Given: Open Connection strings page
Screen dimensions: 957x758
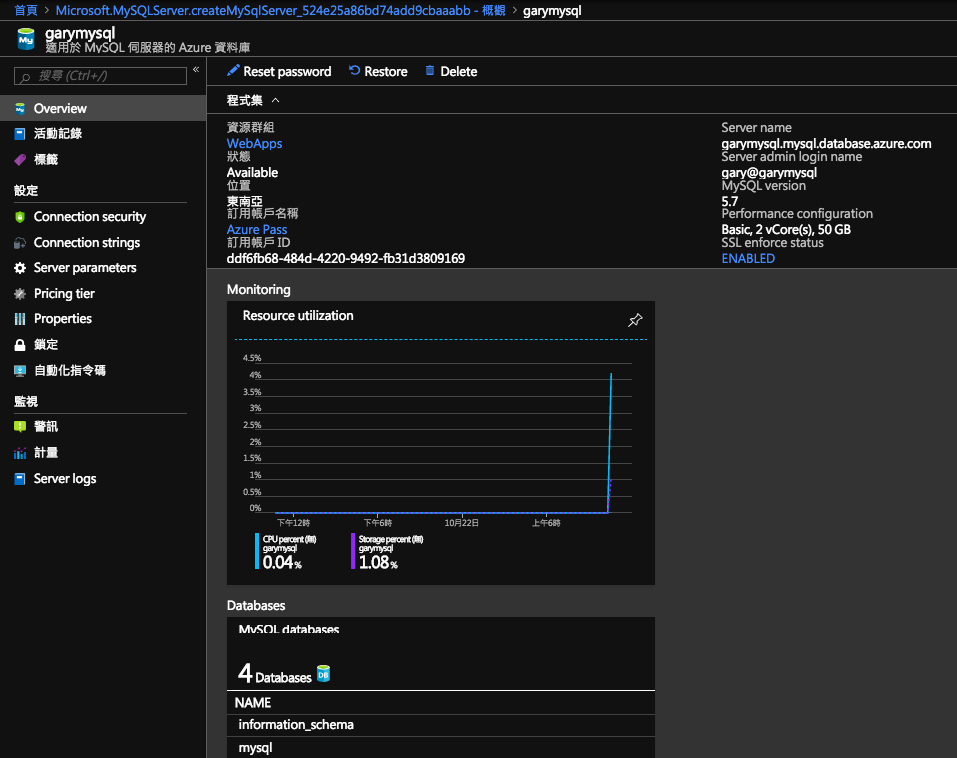Looking at the screenshot, I should [103, 243].
